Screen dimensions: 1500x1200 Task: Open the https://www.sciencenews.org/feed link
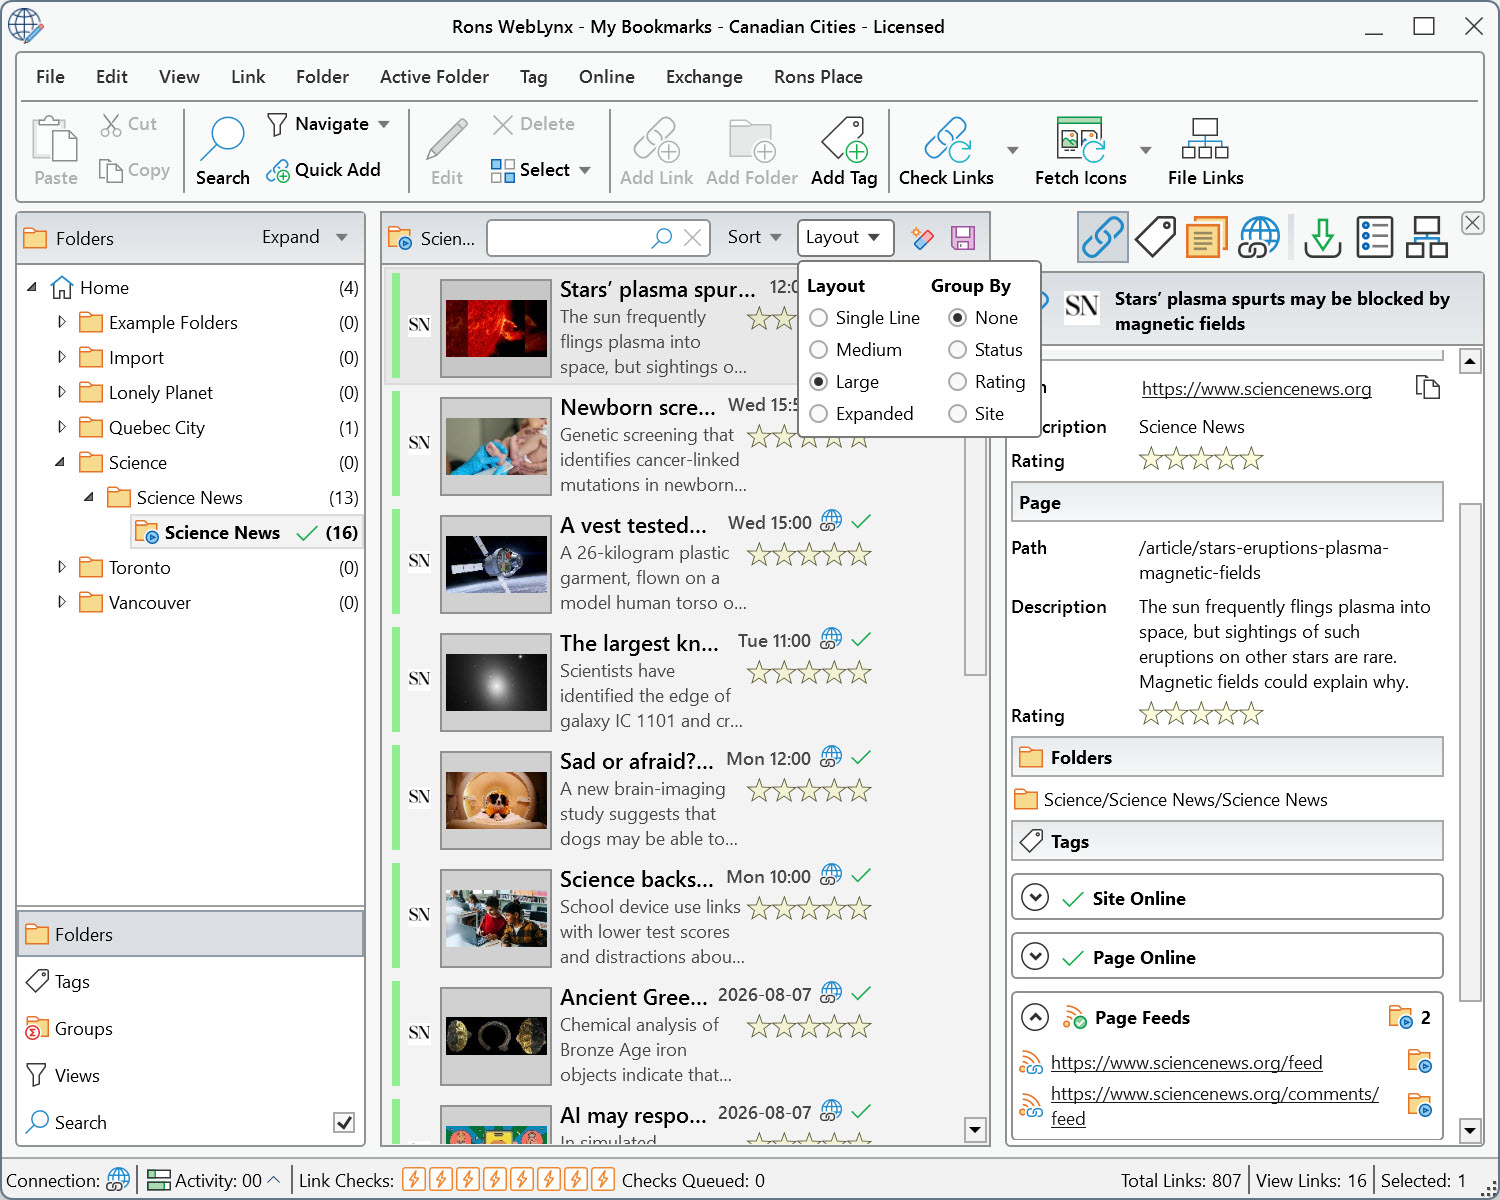[1186, 1062]
